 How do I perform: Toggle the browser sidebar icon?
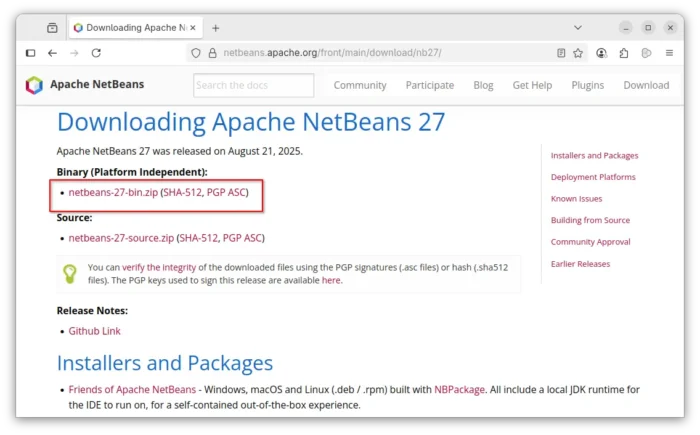click(x=30, y=53)
